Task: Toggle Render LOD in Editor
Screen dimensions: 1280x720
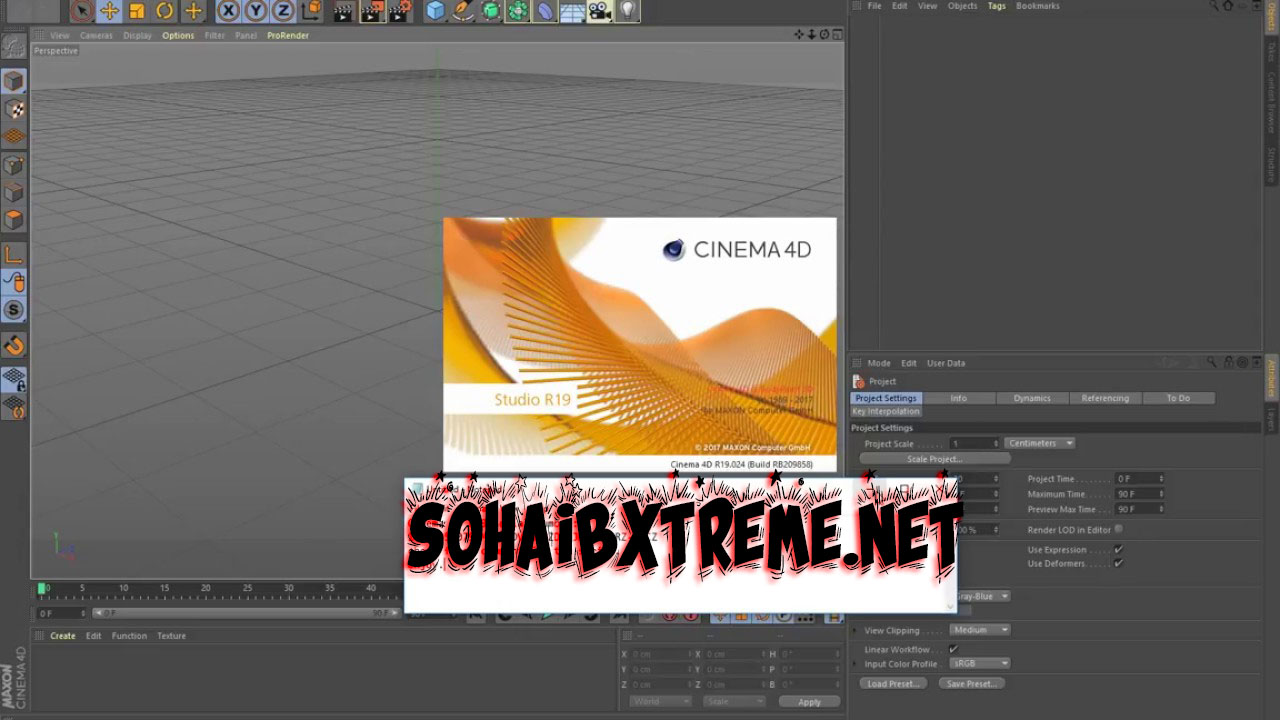Action: 1118,529
